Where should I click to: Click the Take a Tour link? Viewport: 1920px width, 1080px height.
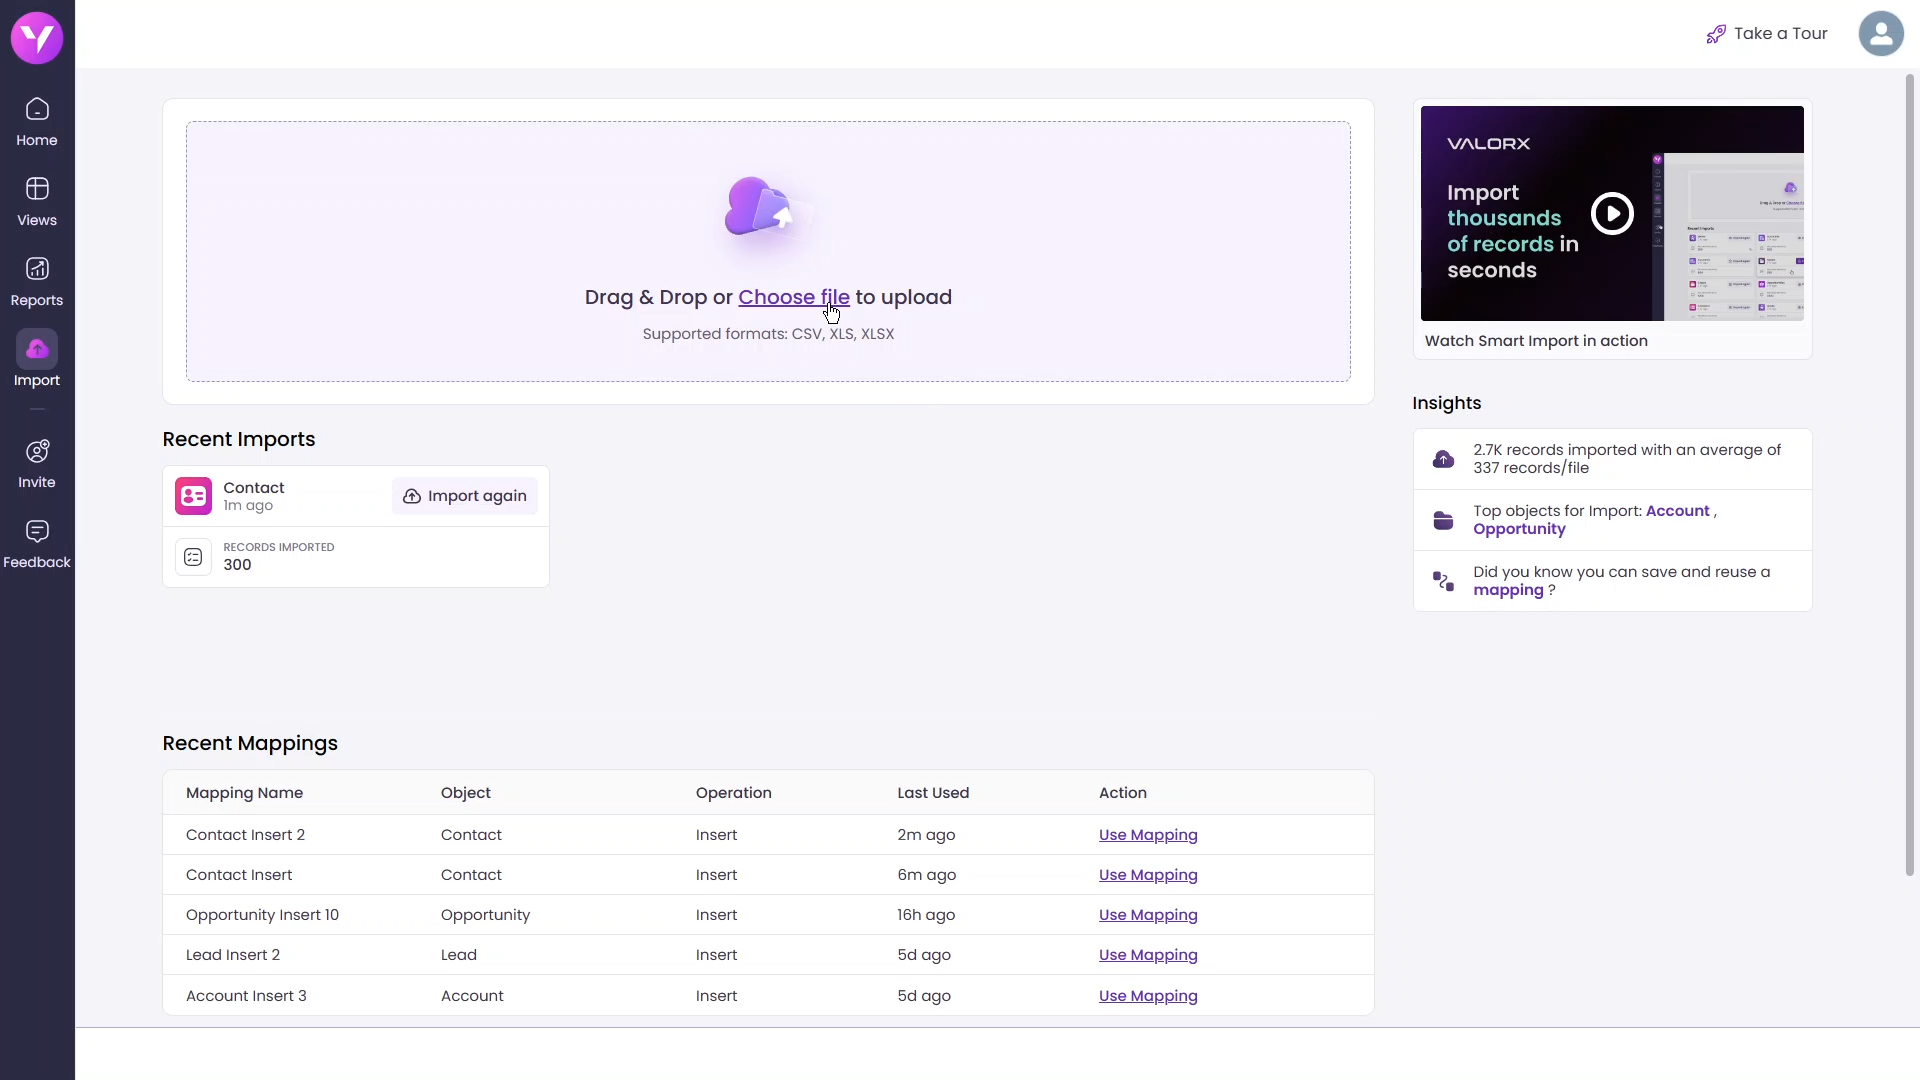click(x=1767, y=34)
